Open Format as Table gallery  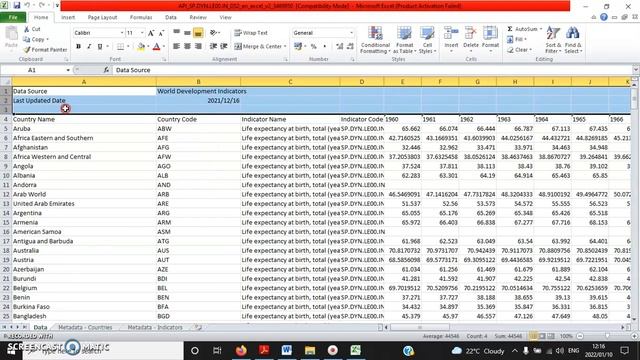[404, 40]
